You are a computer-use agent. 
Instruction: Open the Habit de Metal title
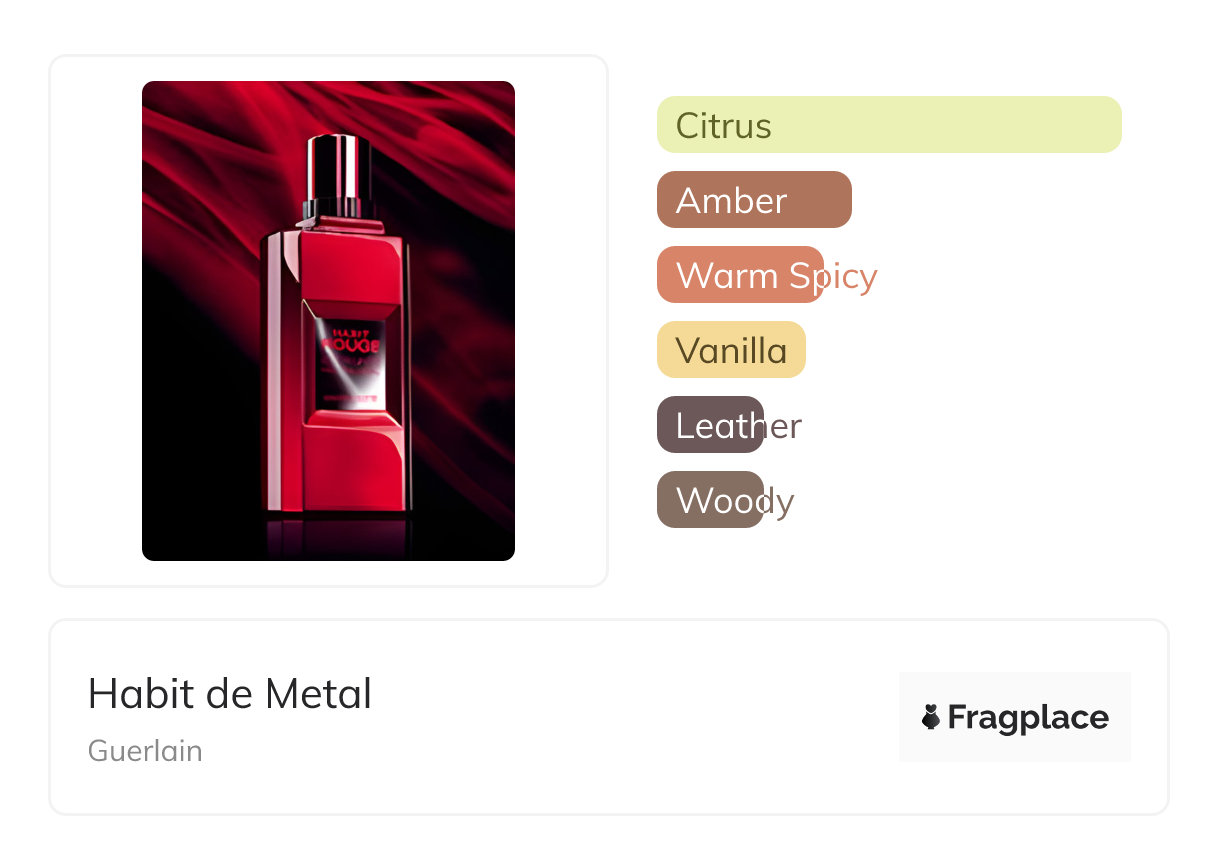[230, 693]
